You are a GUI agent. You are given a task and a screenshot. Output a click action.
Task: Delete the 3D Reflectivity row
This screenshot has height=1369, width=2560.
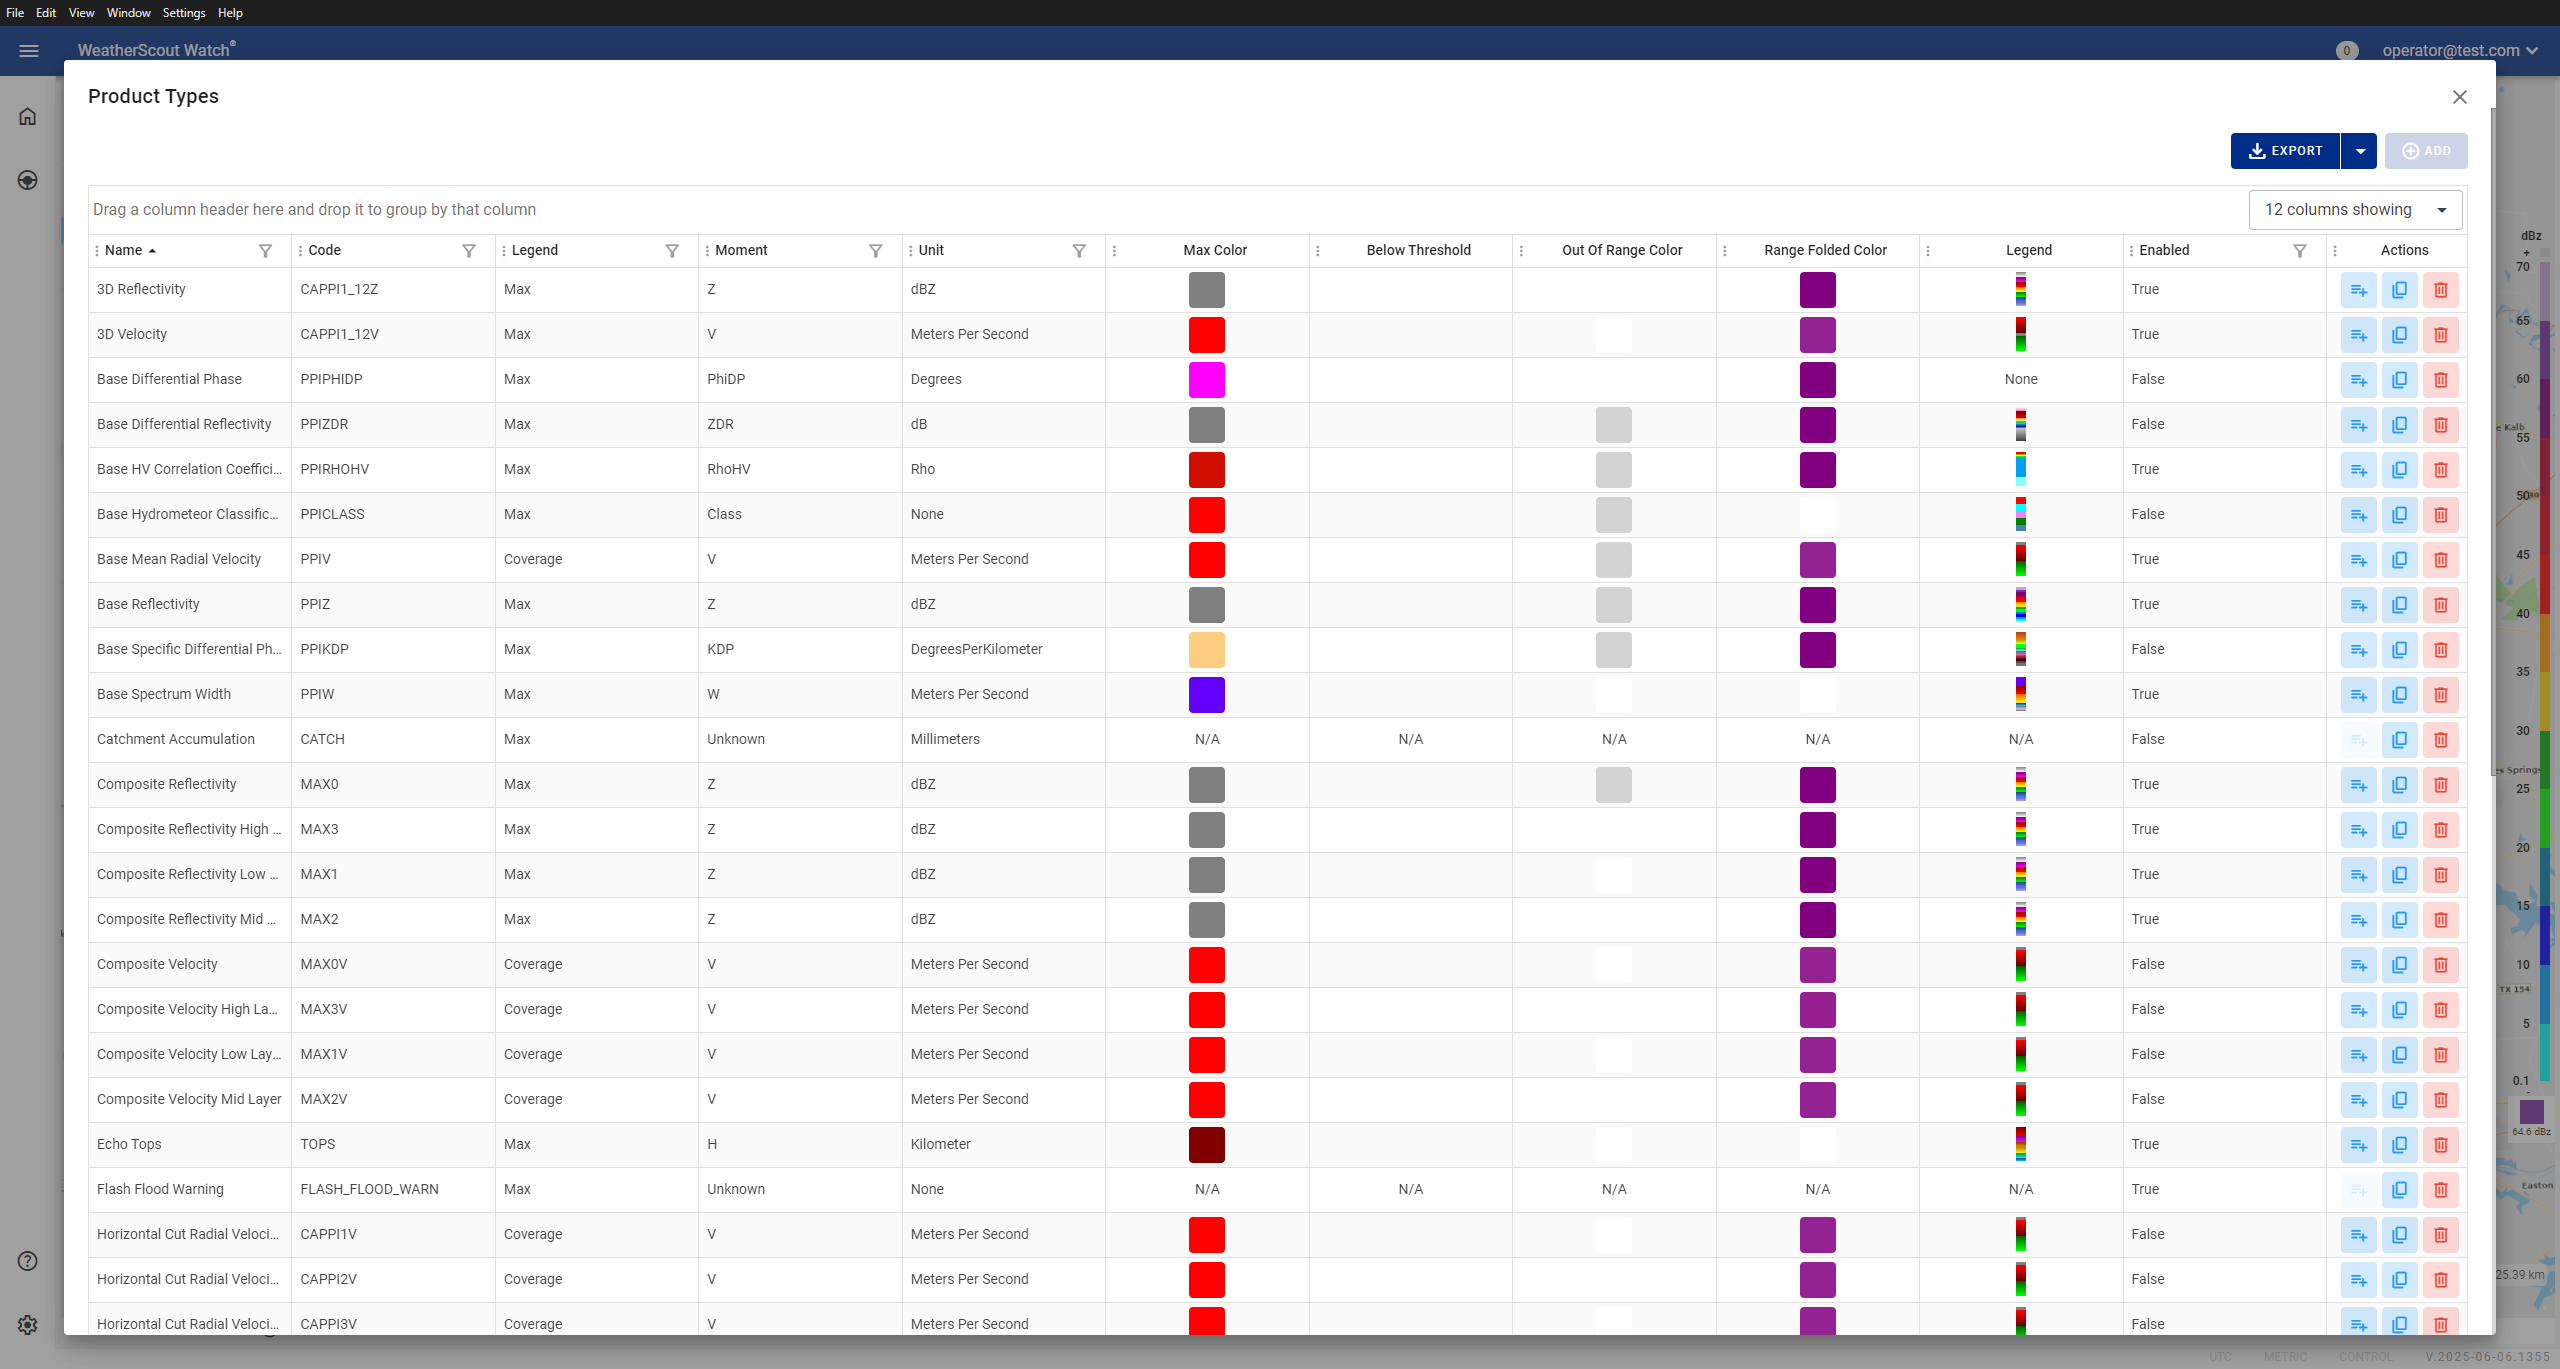tap(2440, 290)
